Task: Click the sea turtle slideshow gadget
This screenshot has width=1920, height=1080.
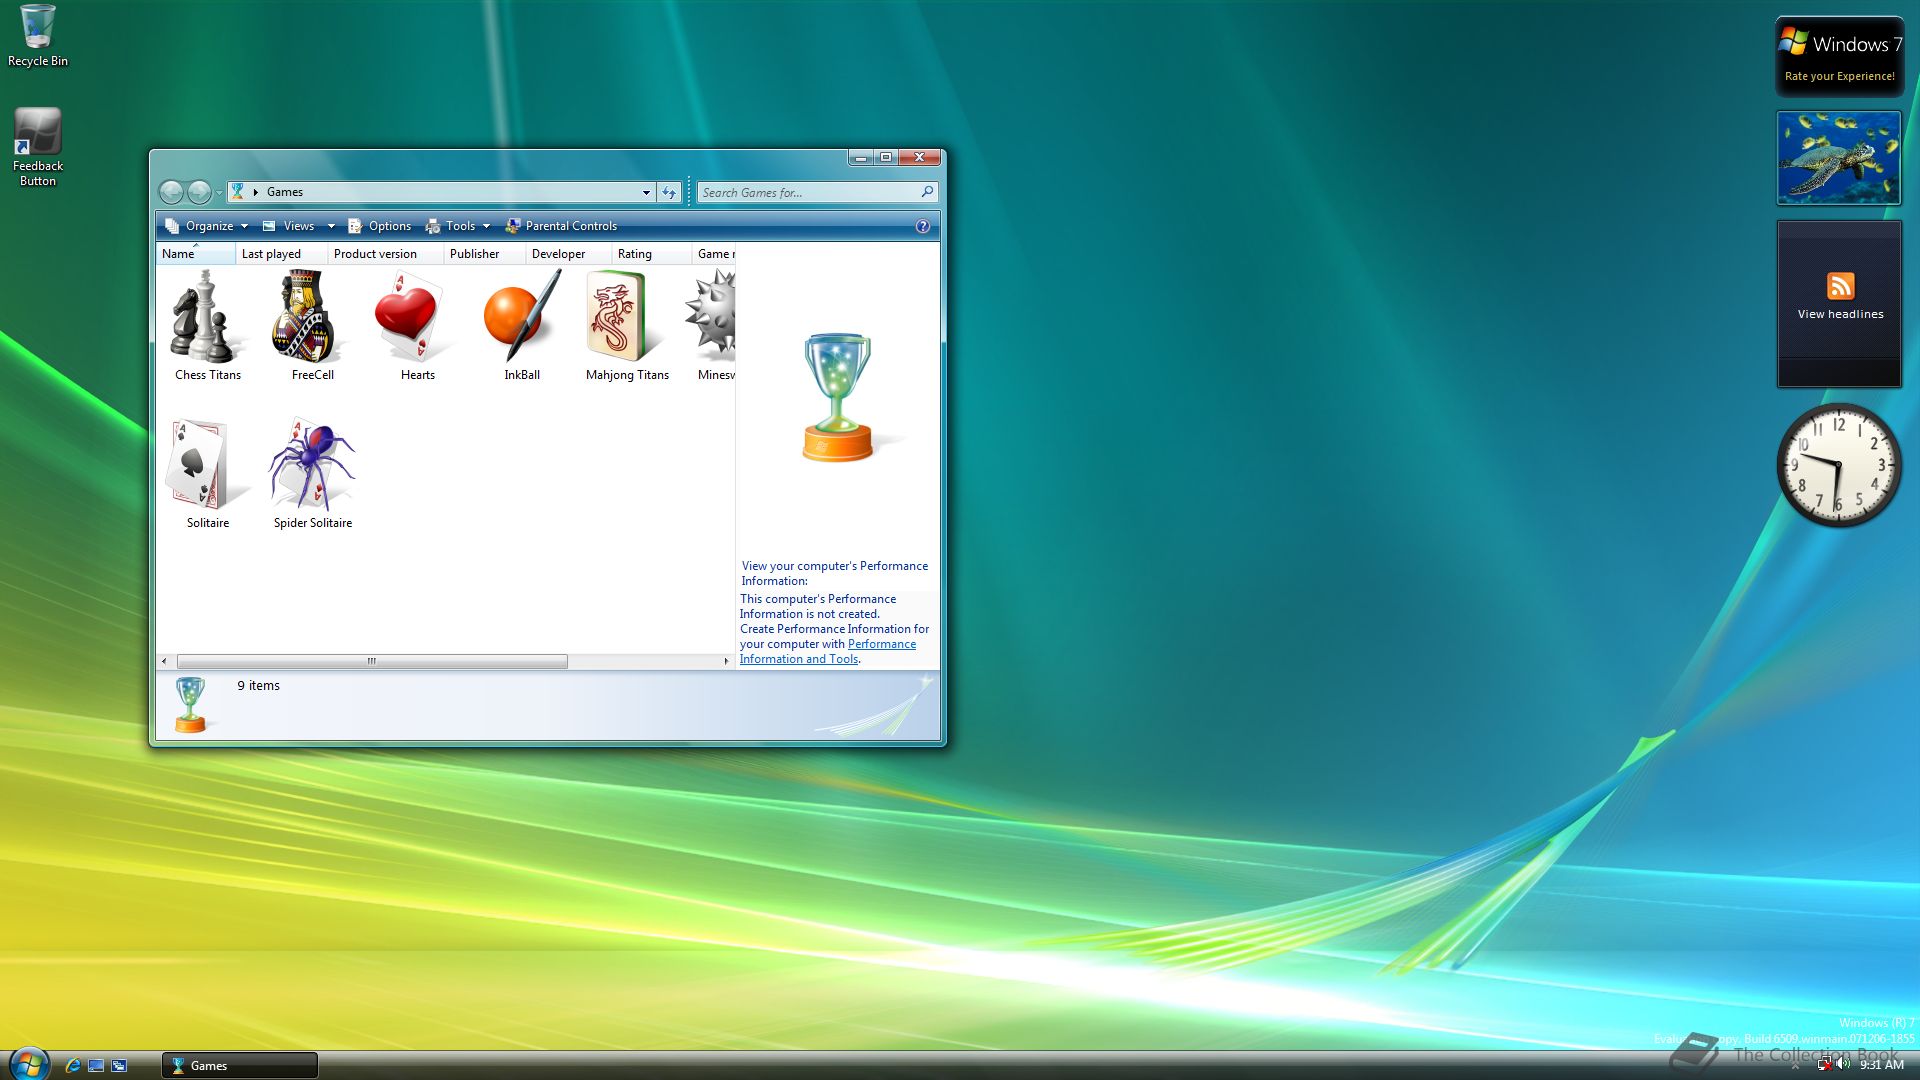Action: (x=1838, y=158)
